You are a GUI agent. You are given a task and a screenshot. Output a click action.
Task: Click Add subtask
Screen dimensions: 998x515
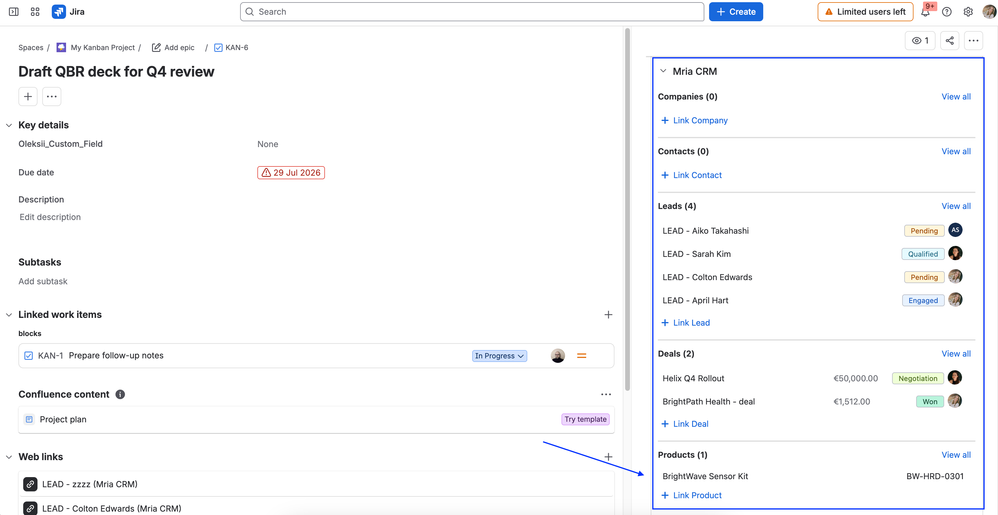[x=43, y=281]
